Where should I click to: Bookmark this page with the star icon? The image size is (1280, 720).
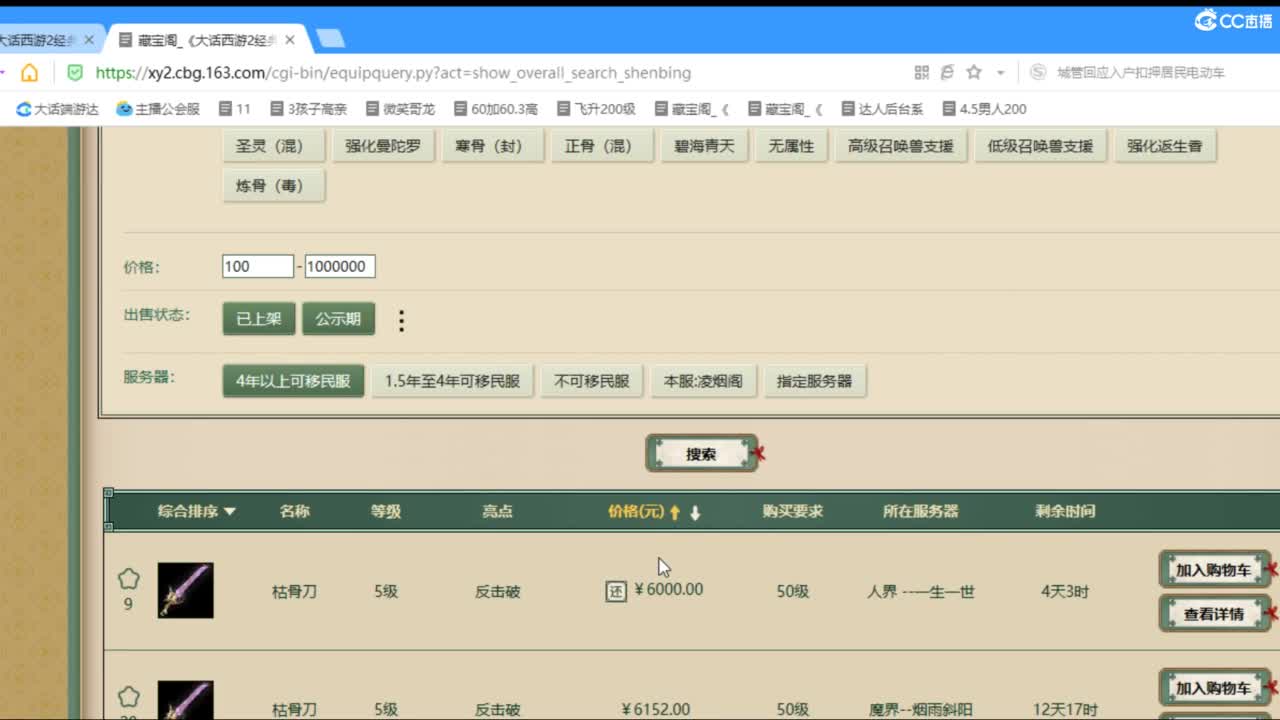[974, 73]
